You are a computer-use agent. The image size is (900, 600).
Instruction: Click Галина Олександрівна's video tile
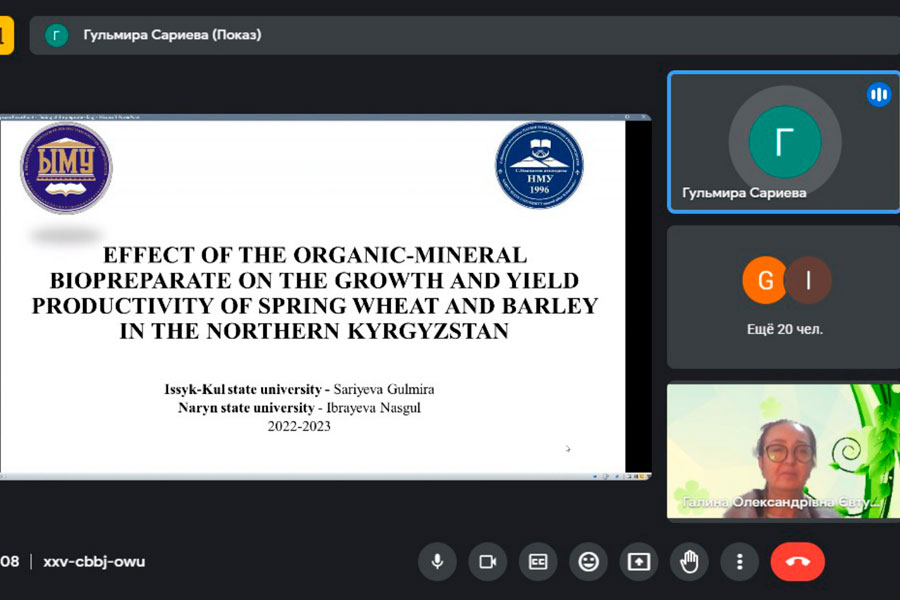coord(784,451)
